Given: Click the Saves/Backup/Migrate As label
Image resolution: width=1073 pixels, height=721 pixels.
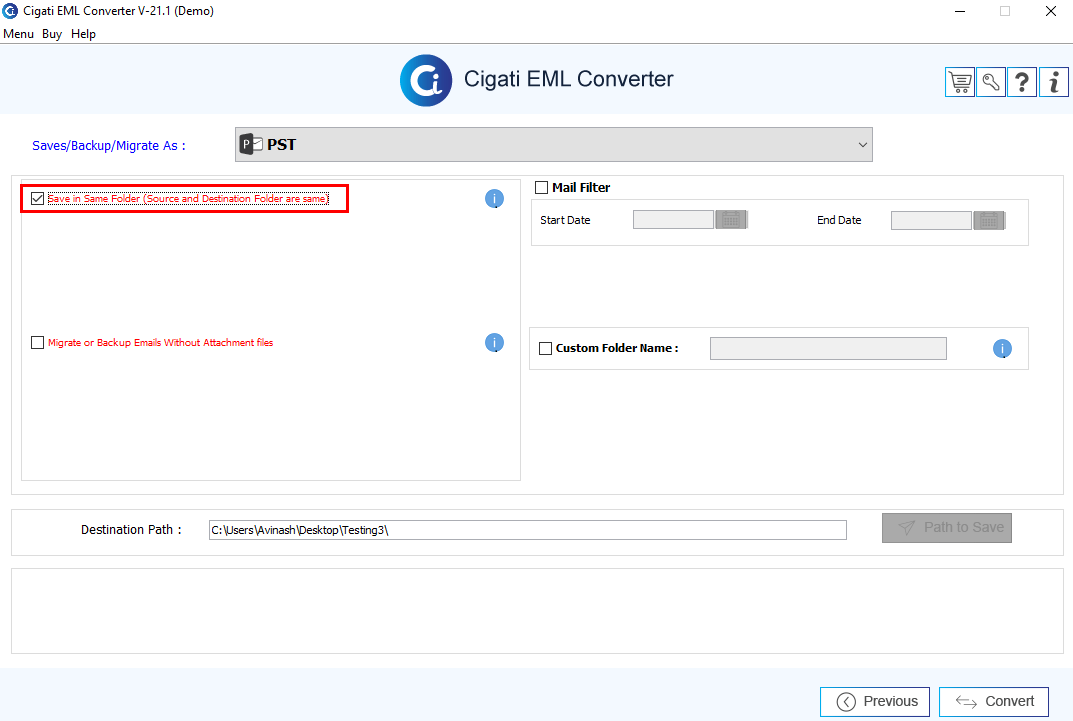Looking at the screenshot, I should 109,146.
